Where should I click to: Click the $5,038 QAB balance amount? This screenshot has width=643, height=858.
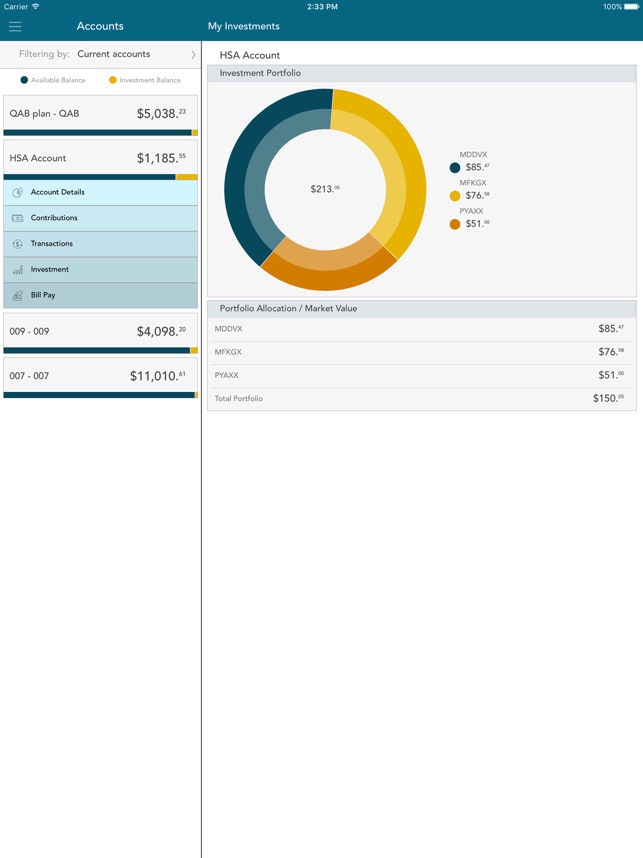tap(161, 113)
